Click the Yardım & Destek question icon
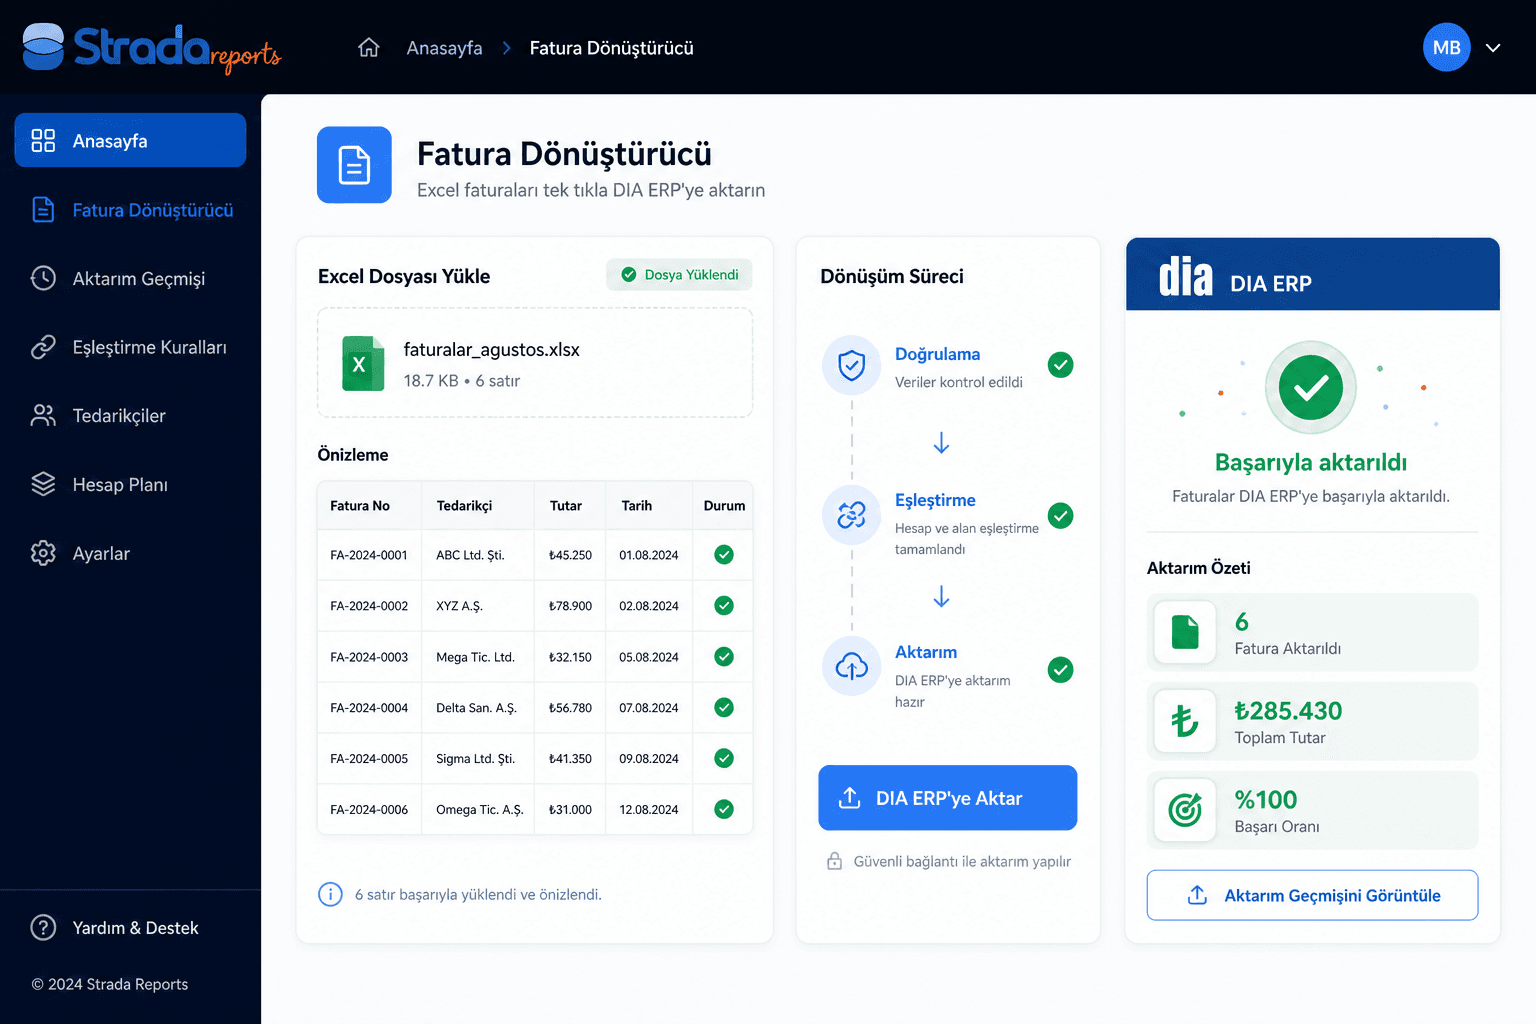The width and height of the screenshot is (1536, 1024). pyautogui.click(x=43, y=928)
